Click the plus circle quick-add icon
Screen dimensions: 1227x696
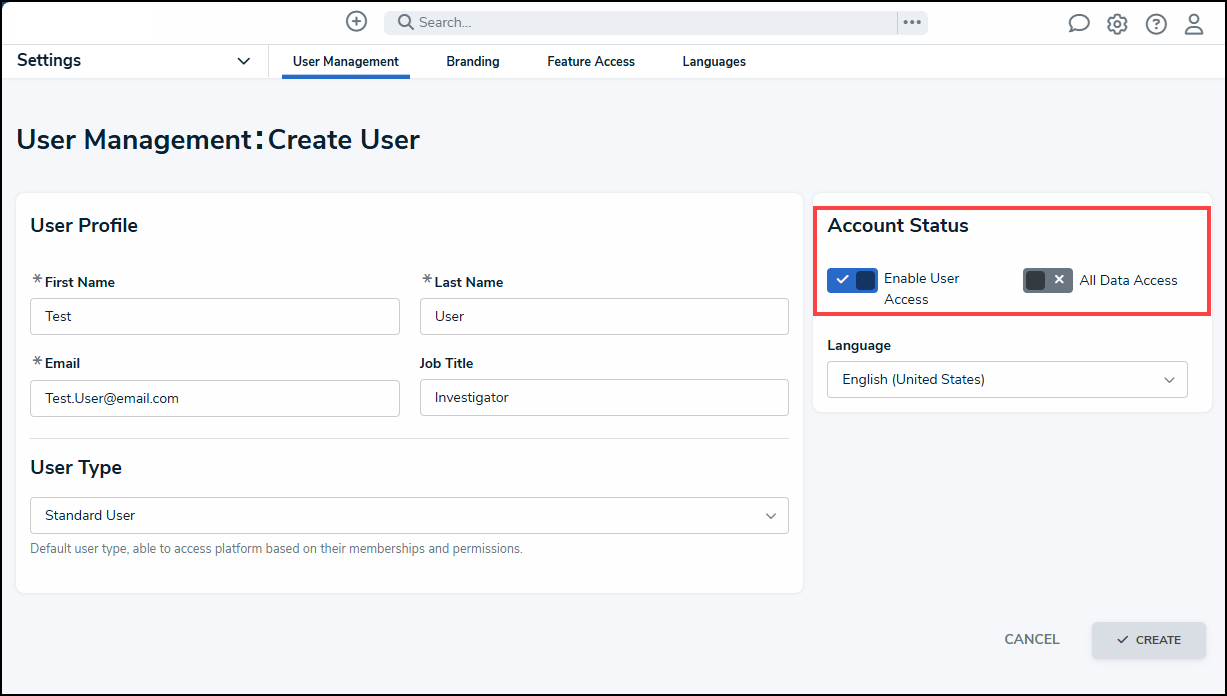click(356, 21)
